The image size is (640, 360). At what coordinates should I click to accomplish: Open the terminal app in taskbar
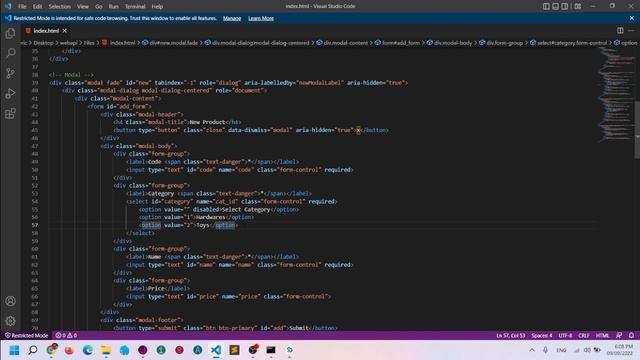pyautogui.click(x=271, y=350)
